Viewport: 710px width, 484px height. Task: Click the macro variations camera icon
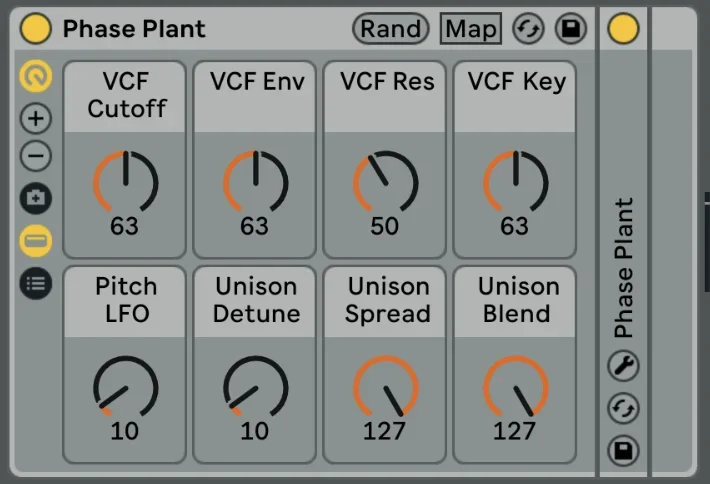click(x=36, y=198)
